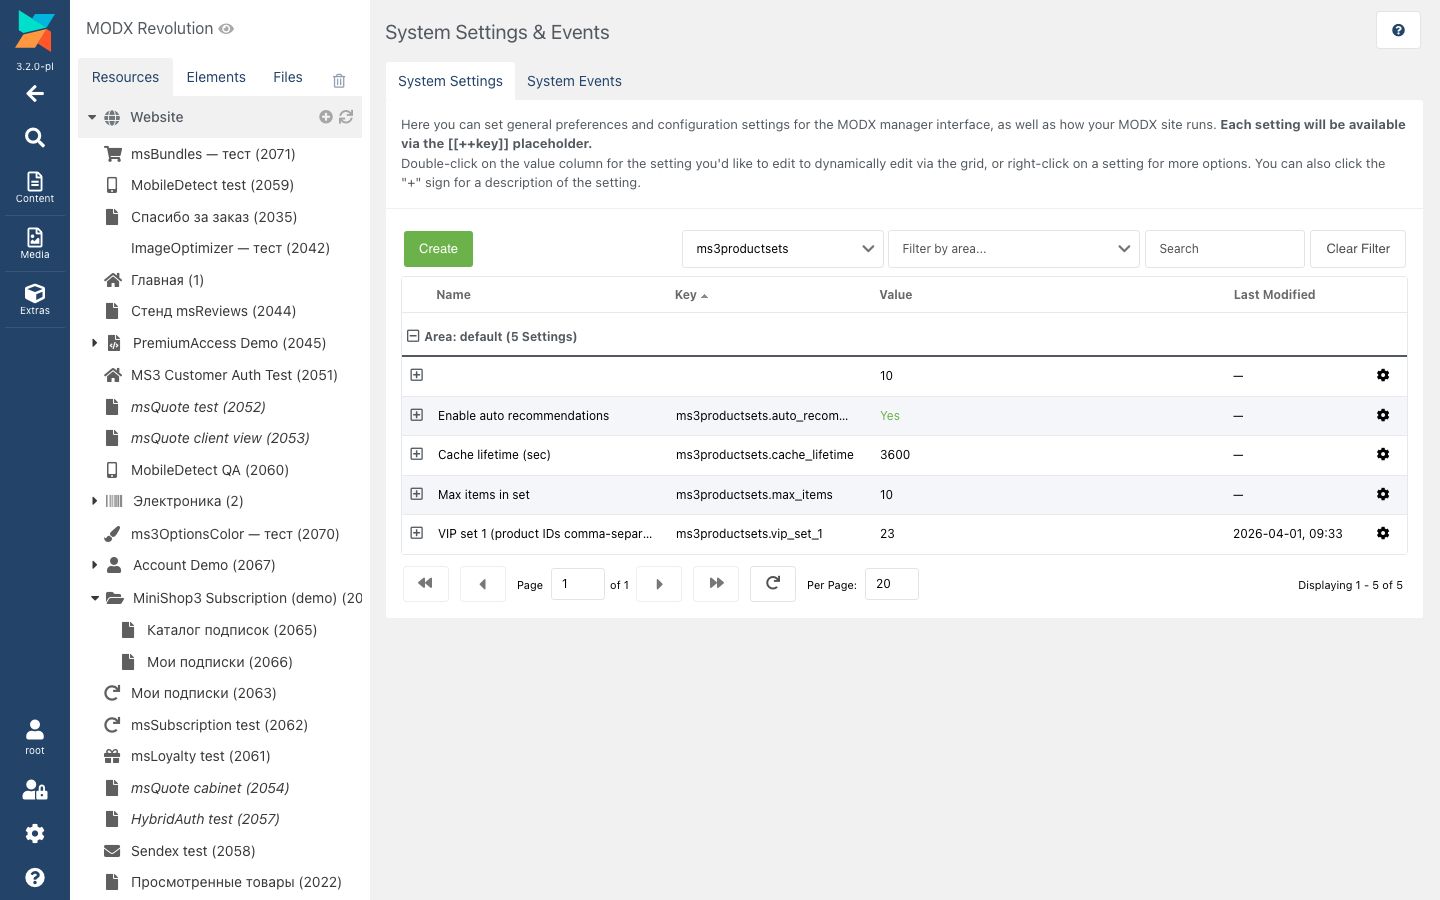Open the system settings gear in sidebar
1440x900 pixels.
coord(35,834)
